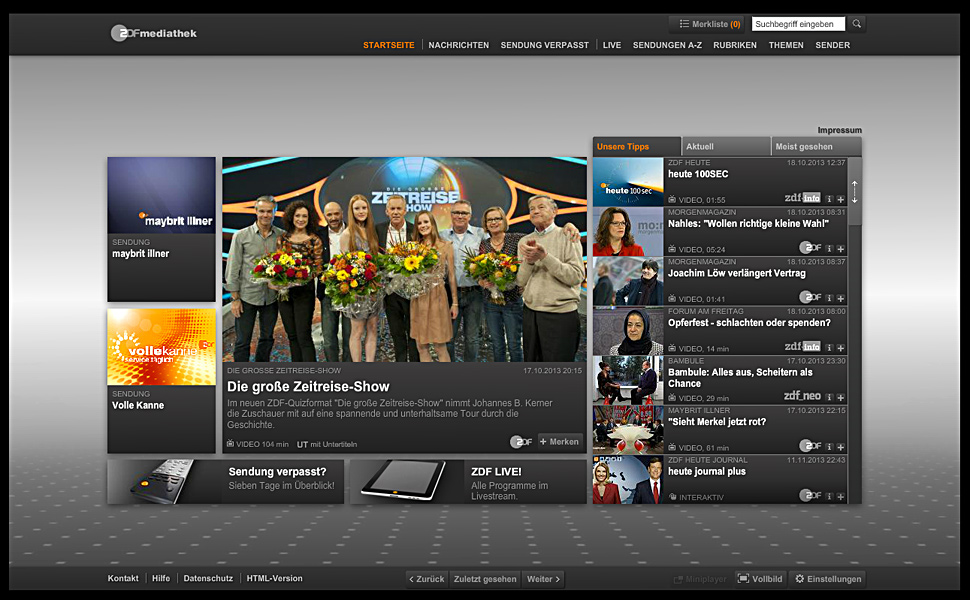Image resolution: width=970 pixels, height=600 pixels.
Task: Click the search magnifier icon
Action: pyautogui.click(x=857, y=24)
